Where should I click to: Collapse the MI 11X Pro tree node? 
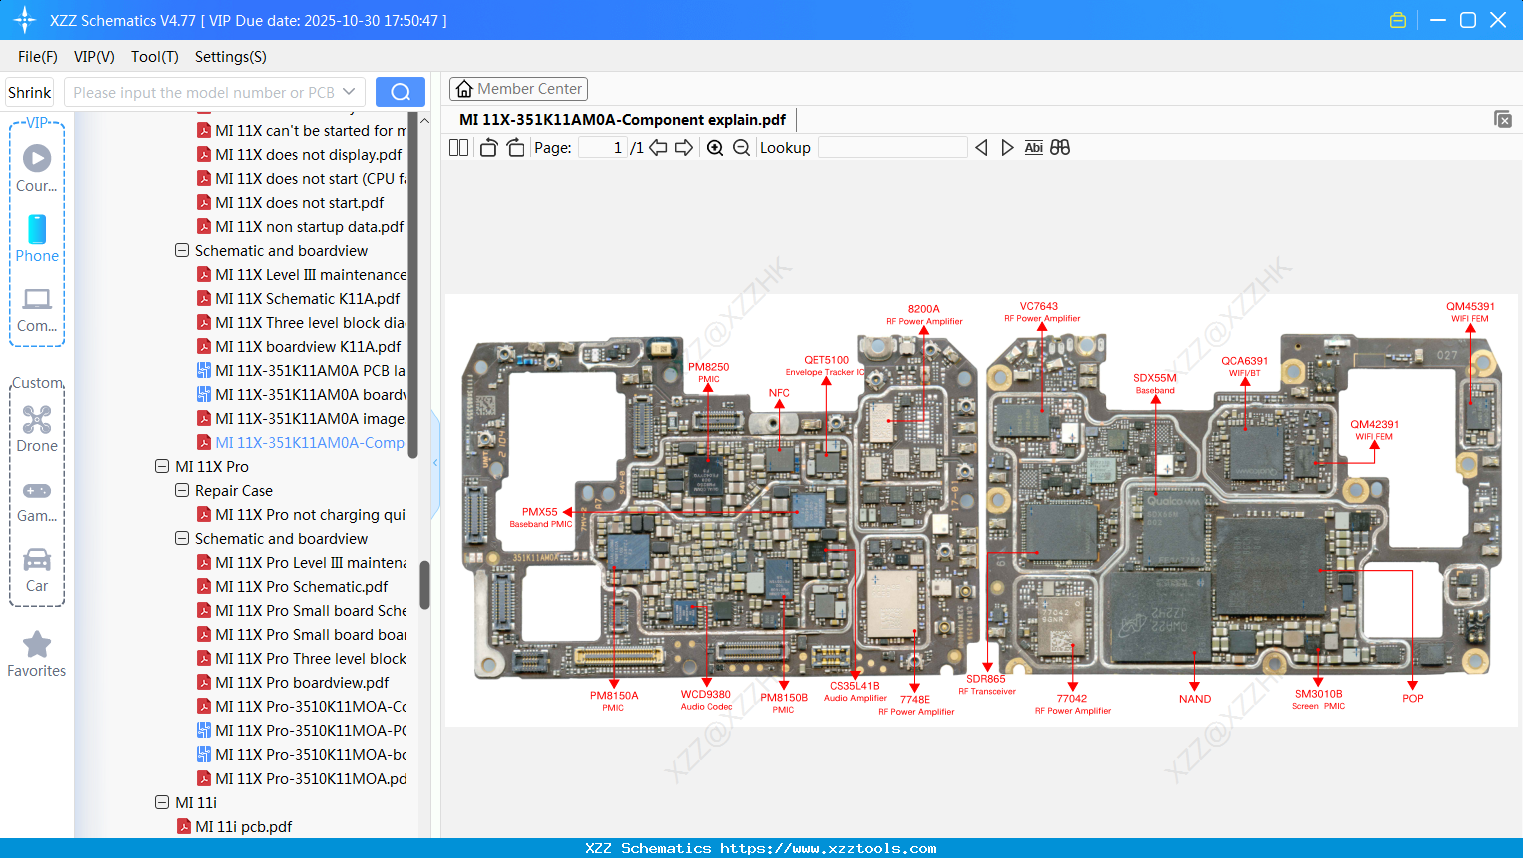(x=161, y=466)
